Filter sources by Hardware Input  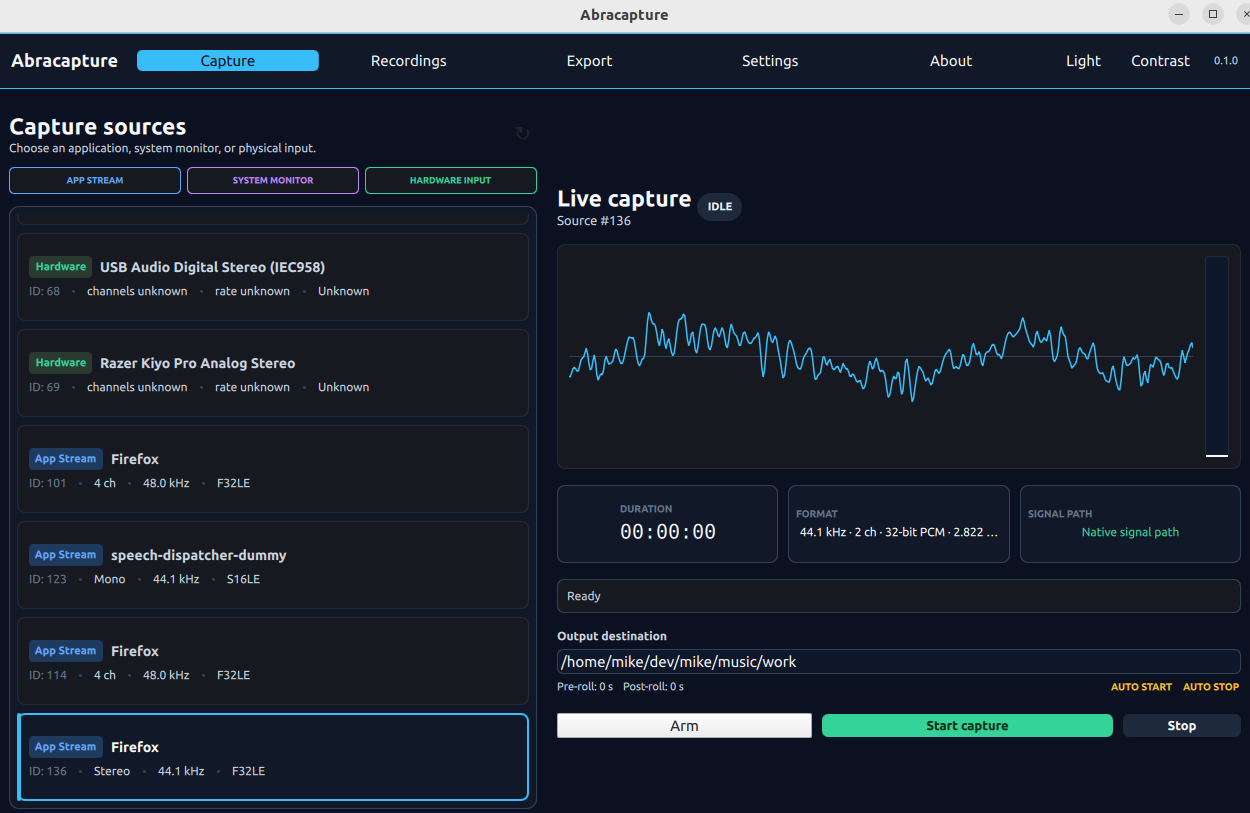(450, 181)
